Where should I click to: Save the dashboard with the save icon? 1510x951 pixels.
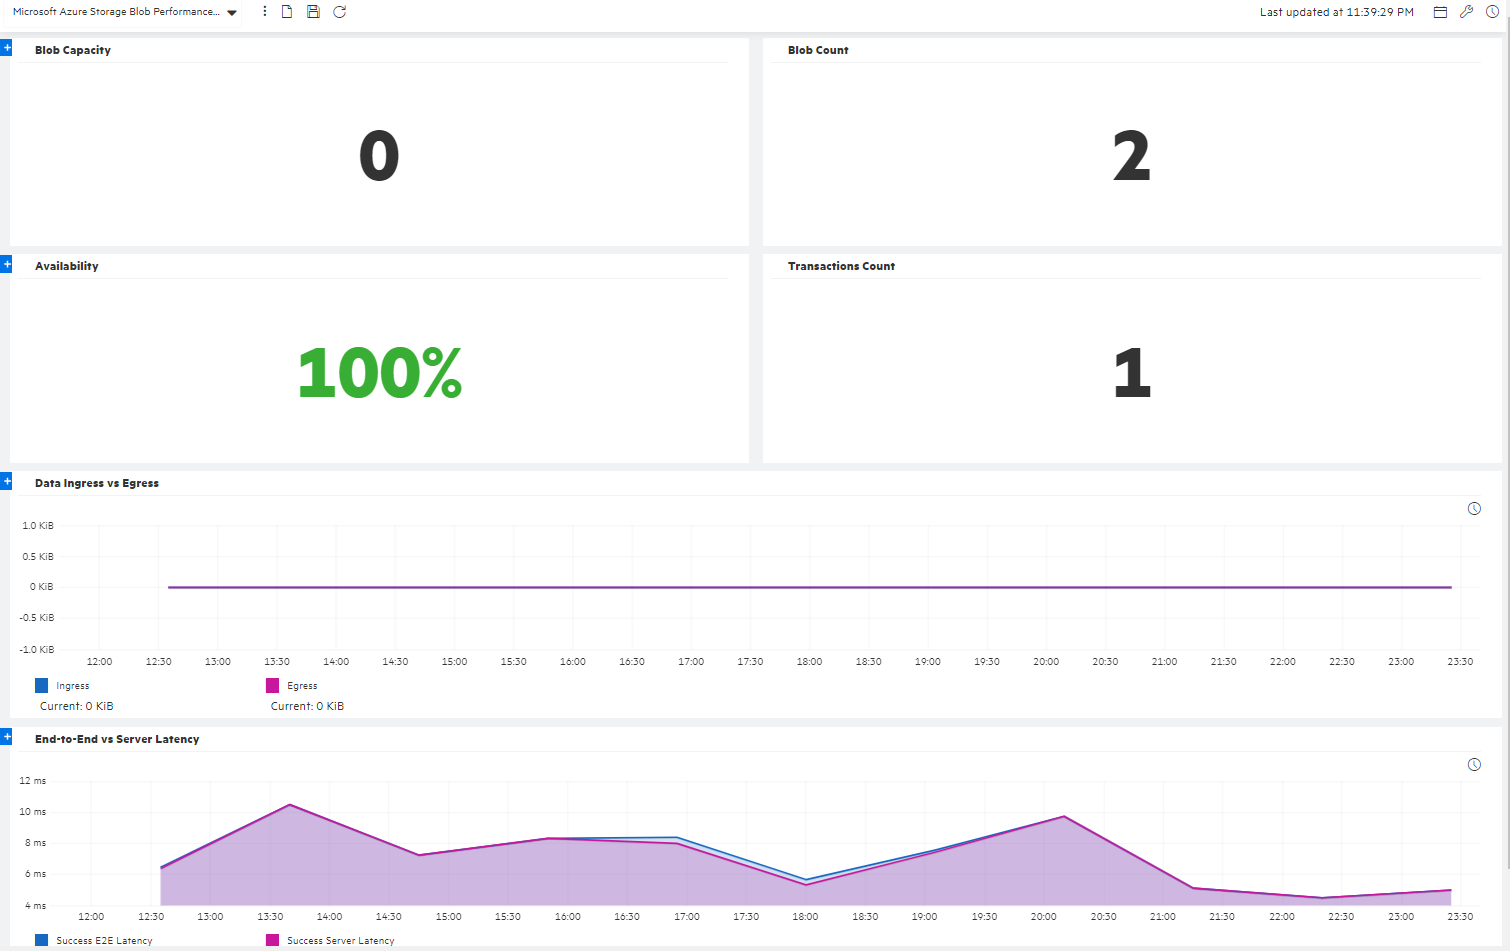(x=313, y=11)
